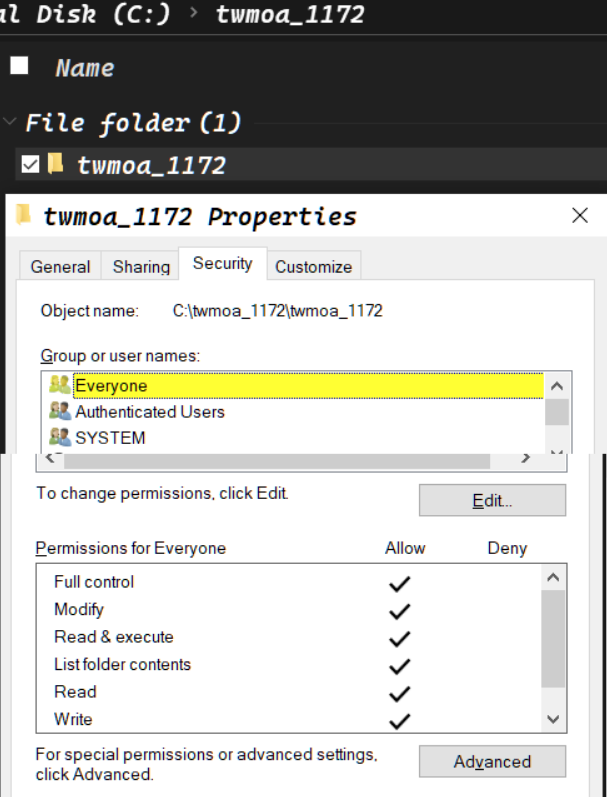Click up arrow of permissions list scrollbar
The height and width of the screenshot is (797, 607).
click(553, 577)
